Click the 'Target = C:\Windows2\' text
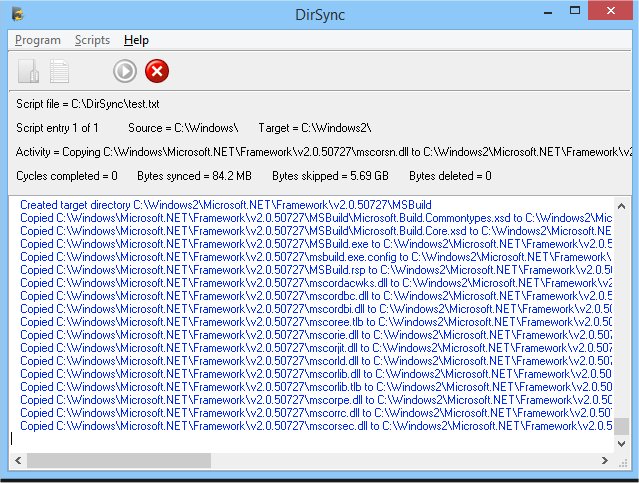The width and height of the screenshot is (639, 483). click(315, 128)
